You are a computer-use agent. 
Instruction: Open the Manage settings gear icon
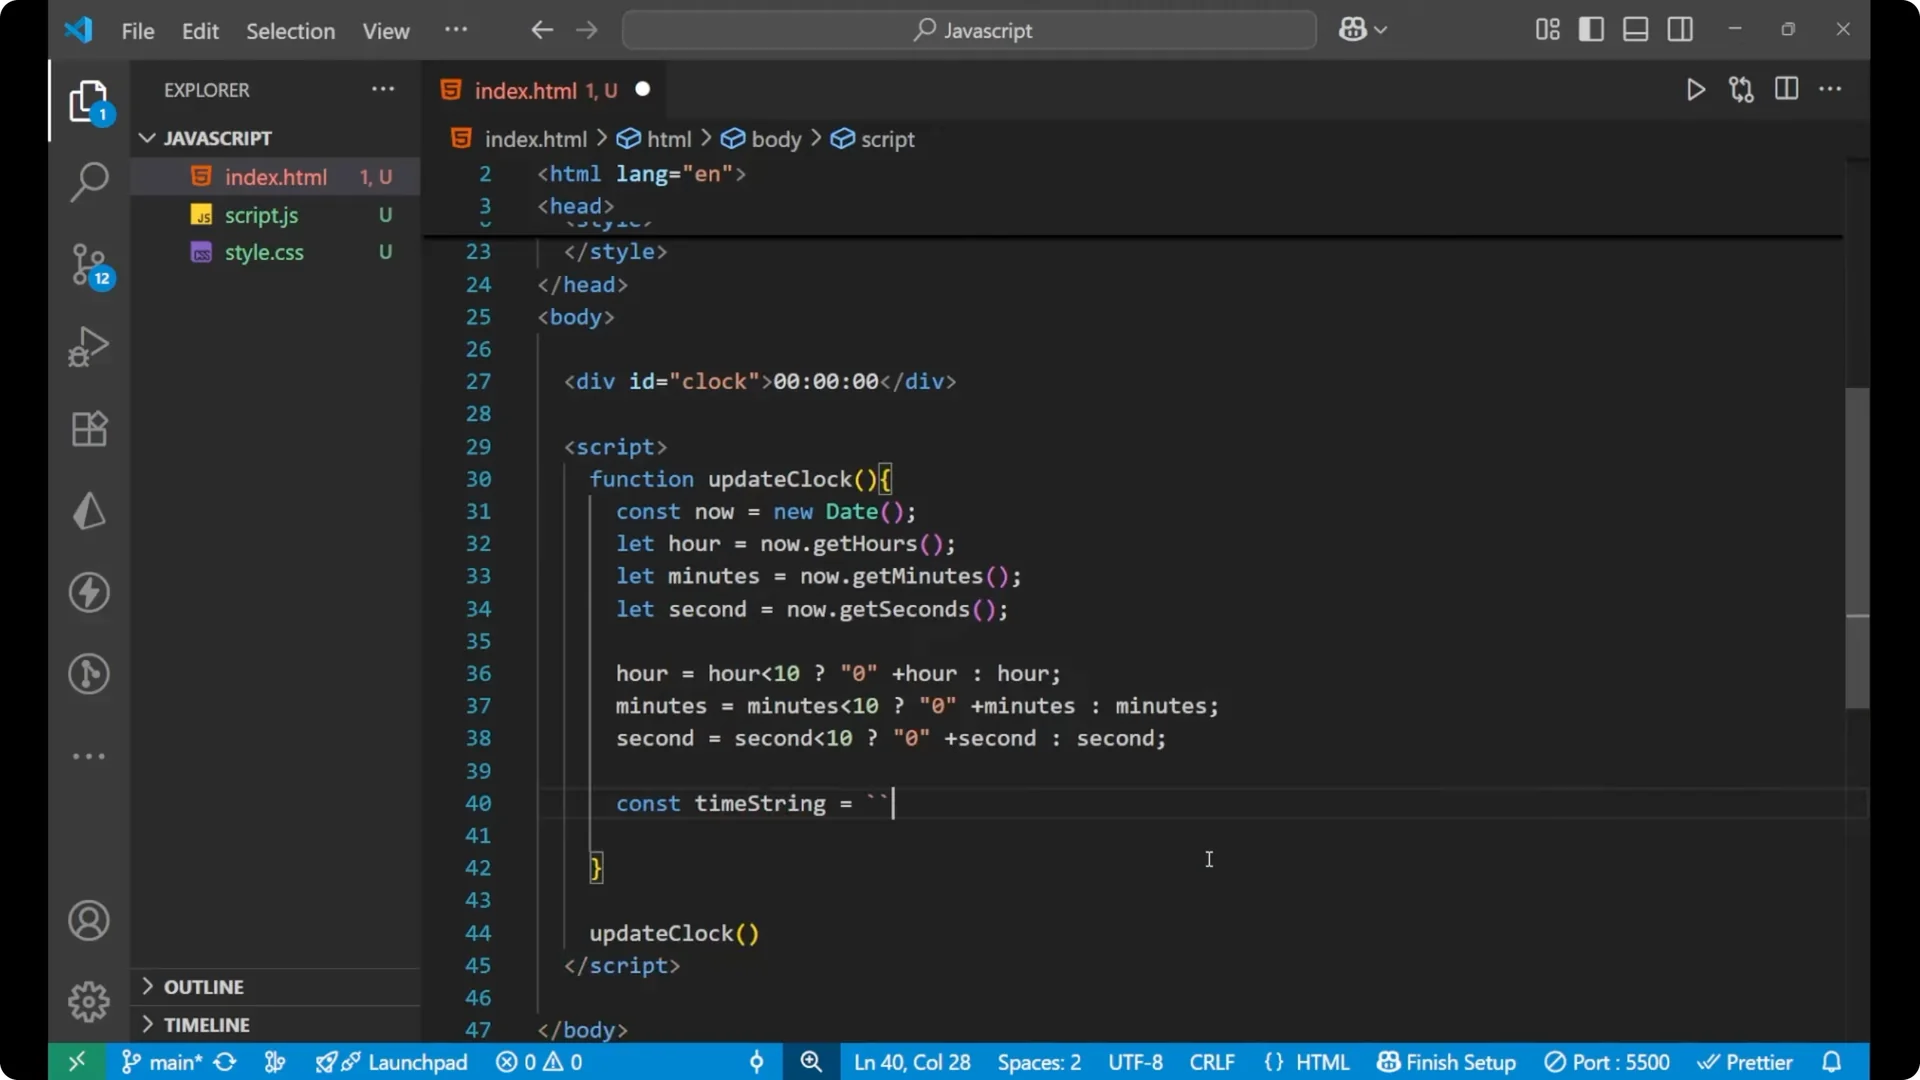(x=88, y=1001)
